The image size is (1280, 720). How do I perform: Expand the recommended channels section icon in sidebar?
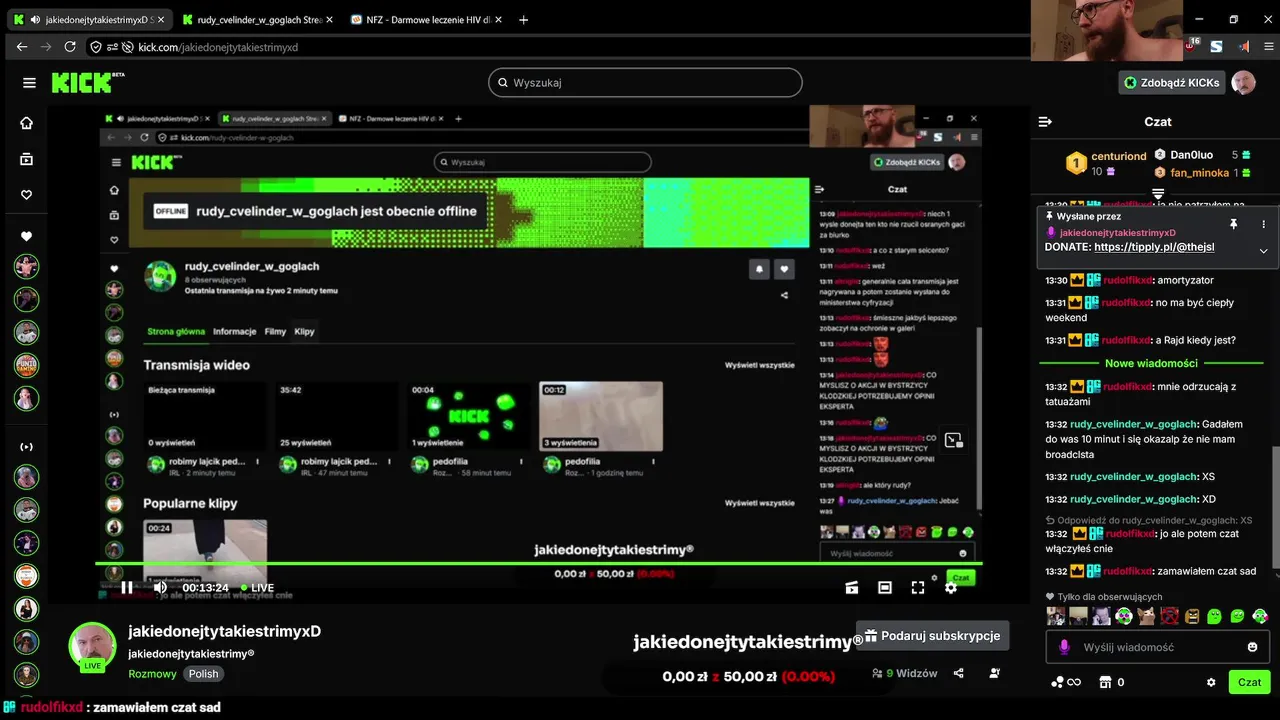click(27, 447)
